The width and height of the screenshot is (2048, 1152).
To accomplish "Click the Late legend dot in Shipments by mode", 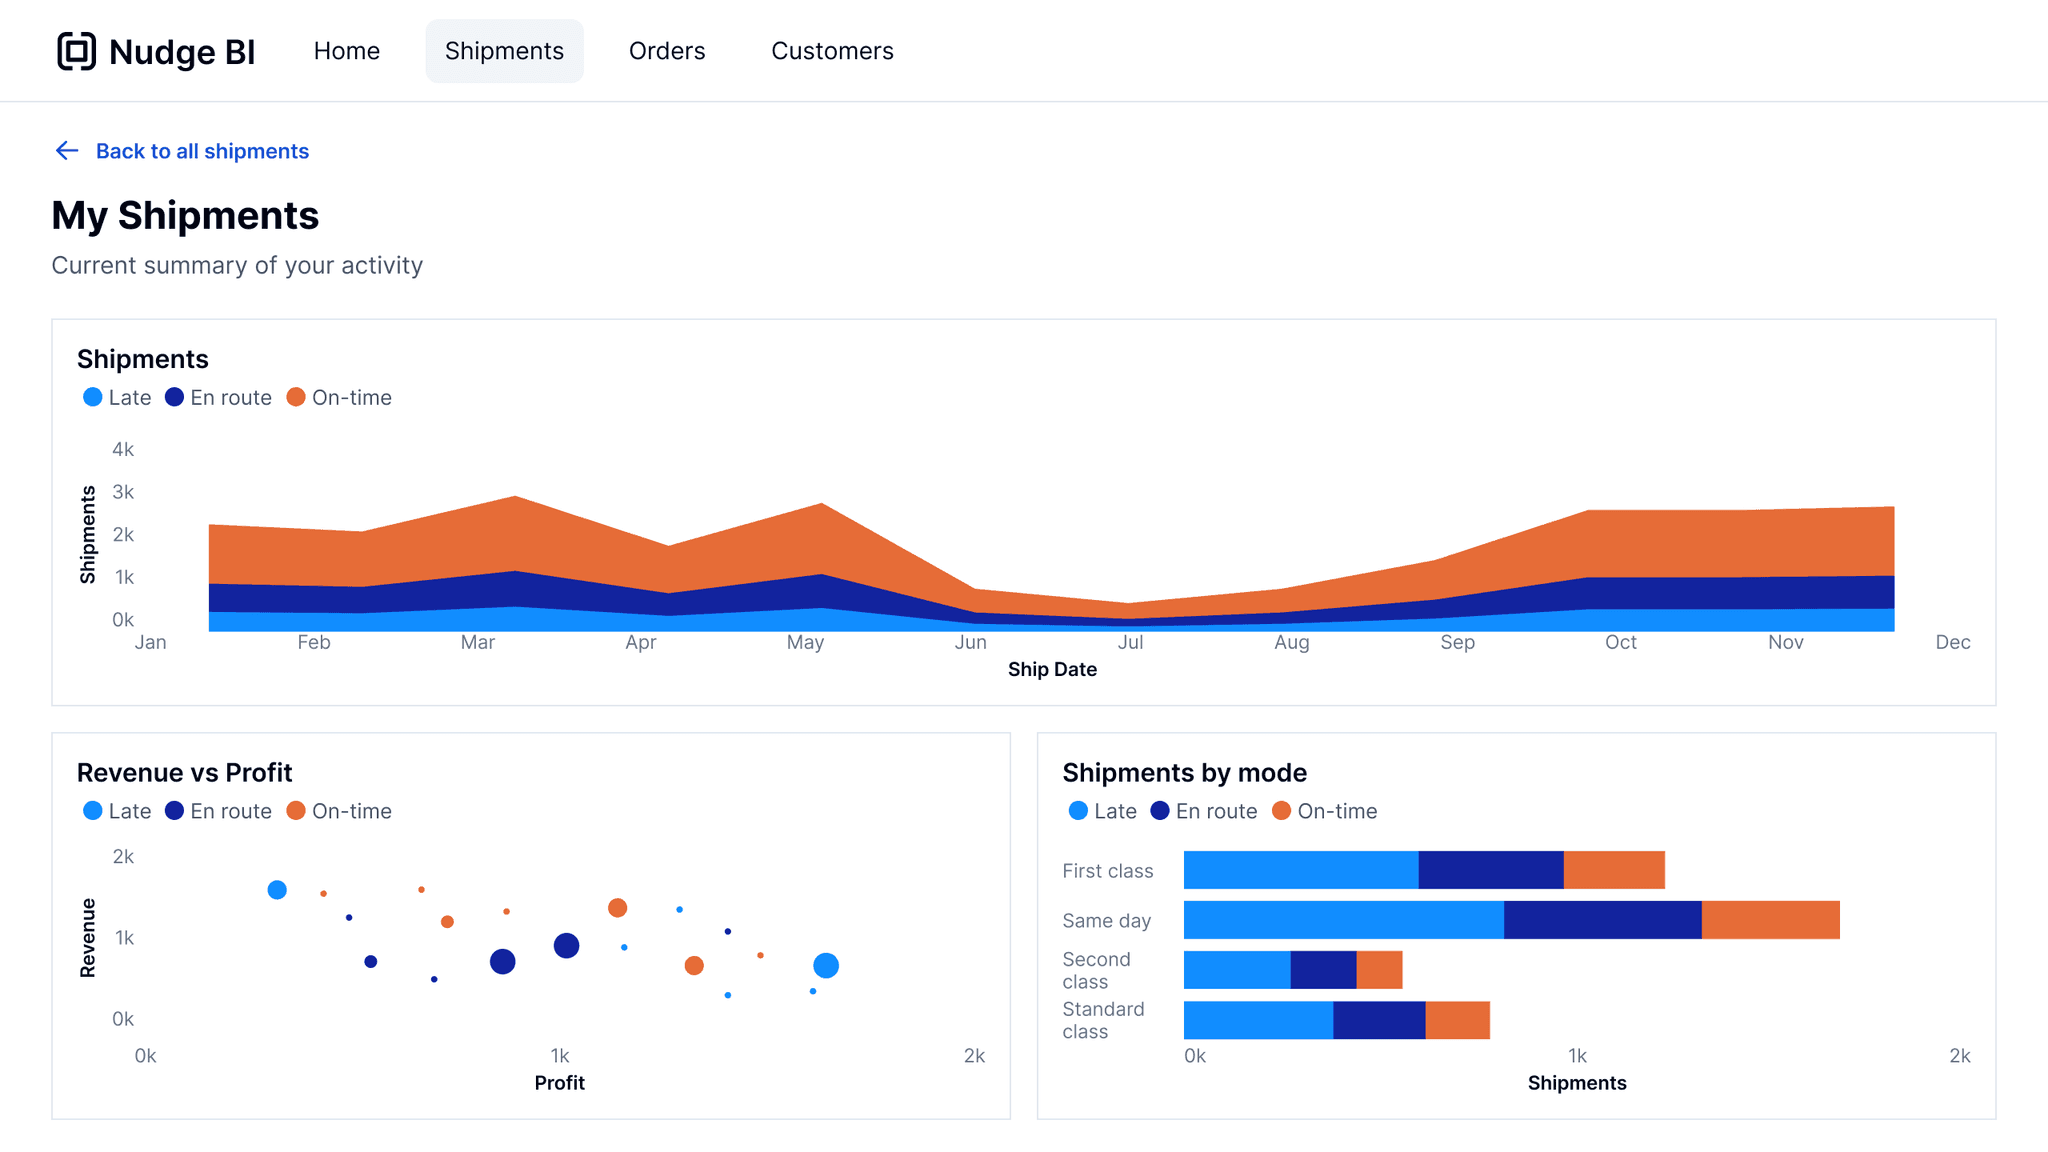I will [x=1078, y=811].
